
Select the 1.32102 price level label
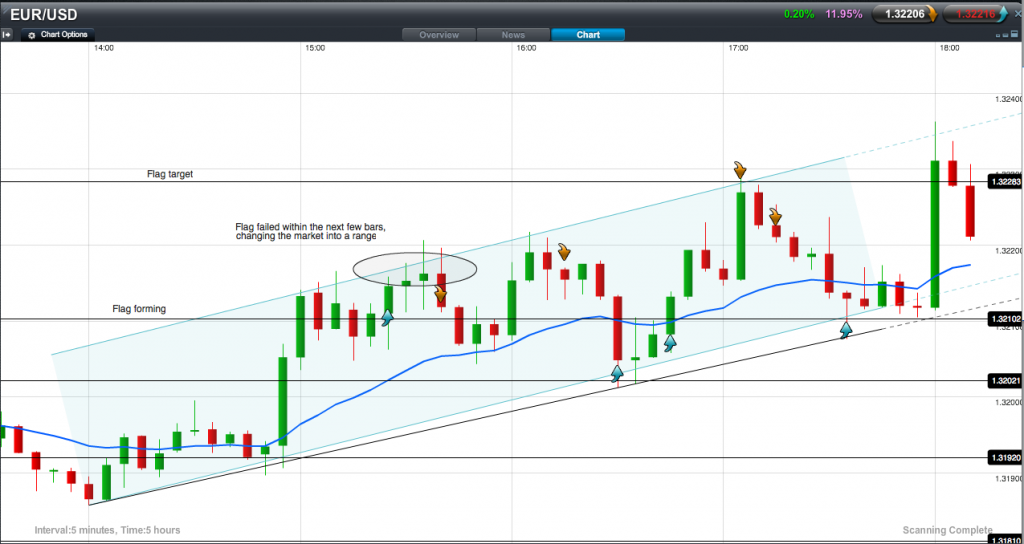1003,319
